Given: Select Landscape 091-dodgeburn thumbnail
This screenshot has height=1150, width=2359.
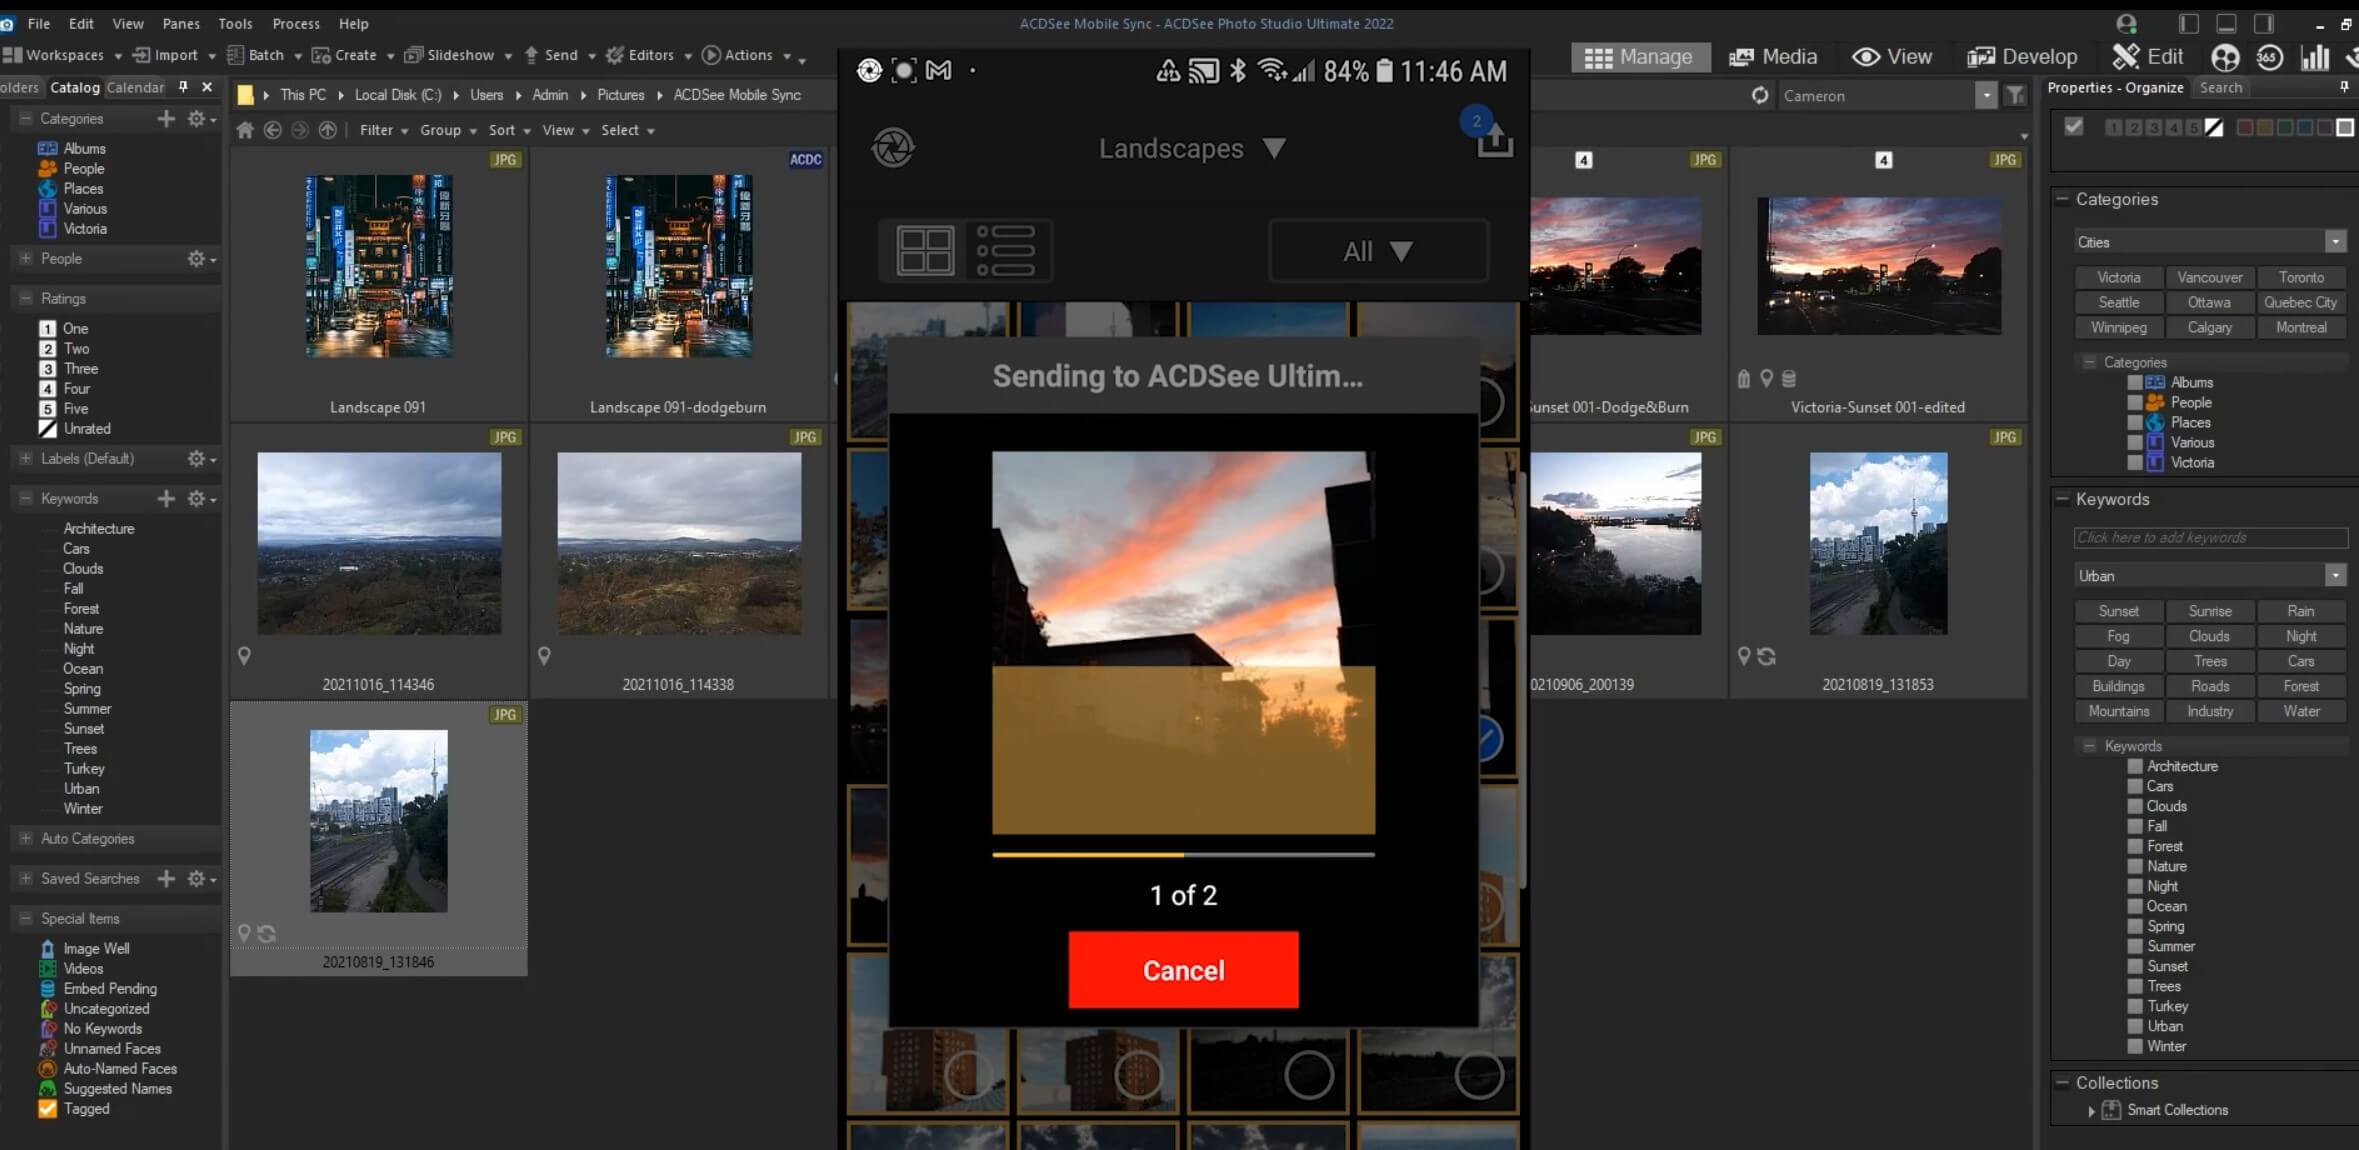Looking at the screenshot, I should click(678, 267).
